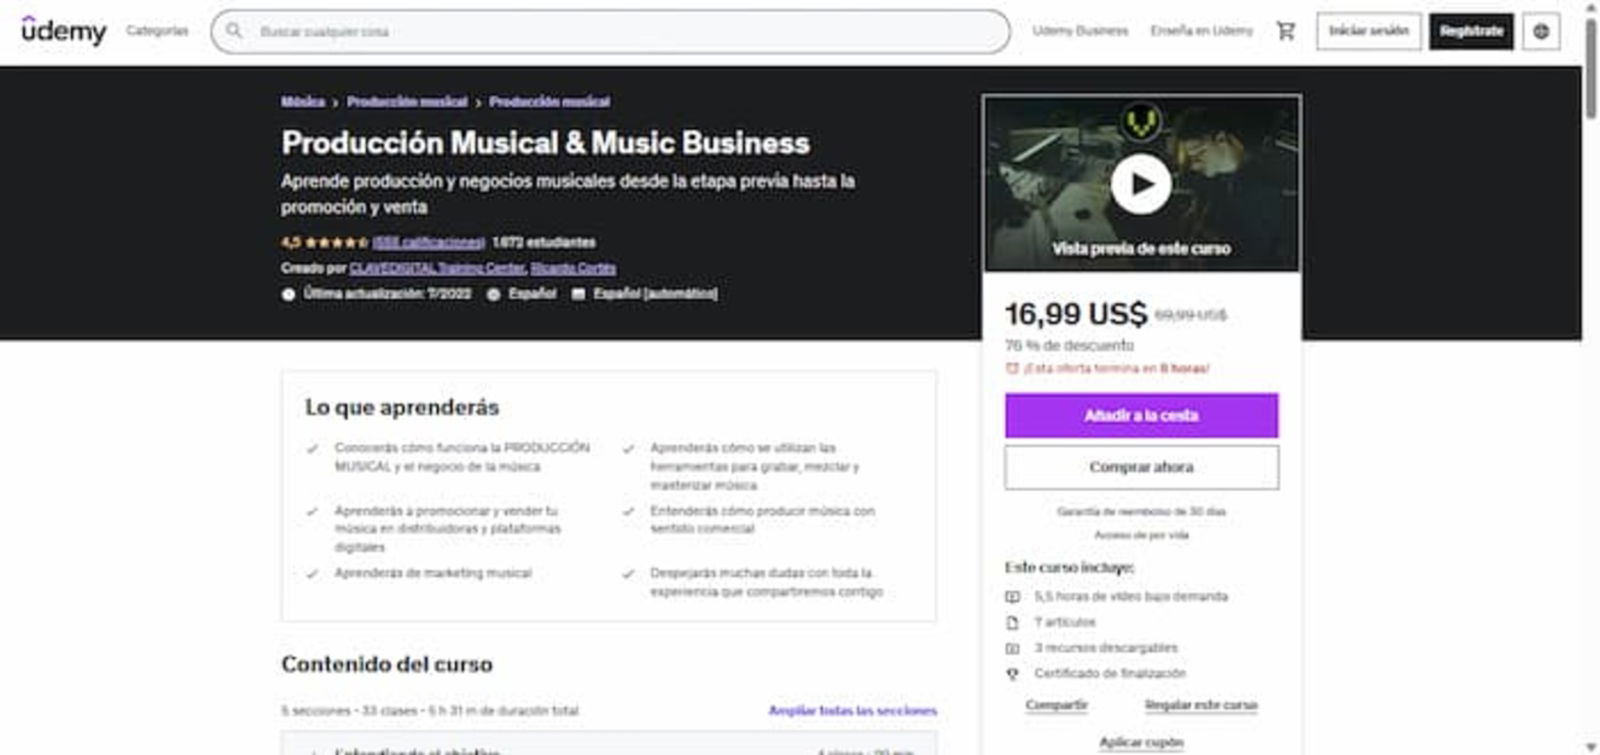
Task: Open Enseña en Udemy link
Action: coord(1201,31)
